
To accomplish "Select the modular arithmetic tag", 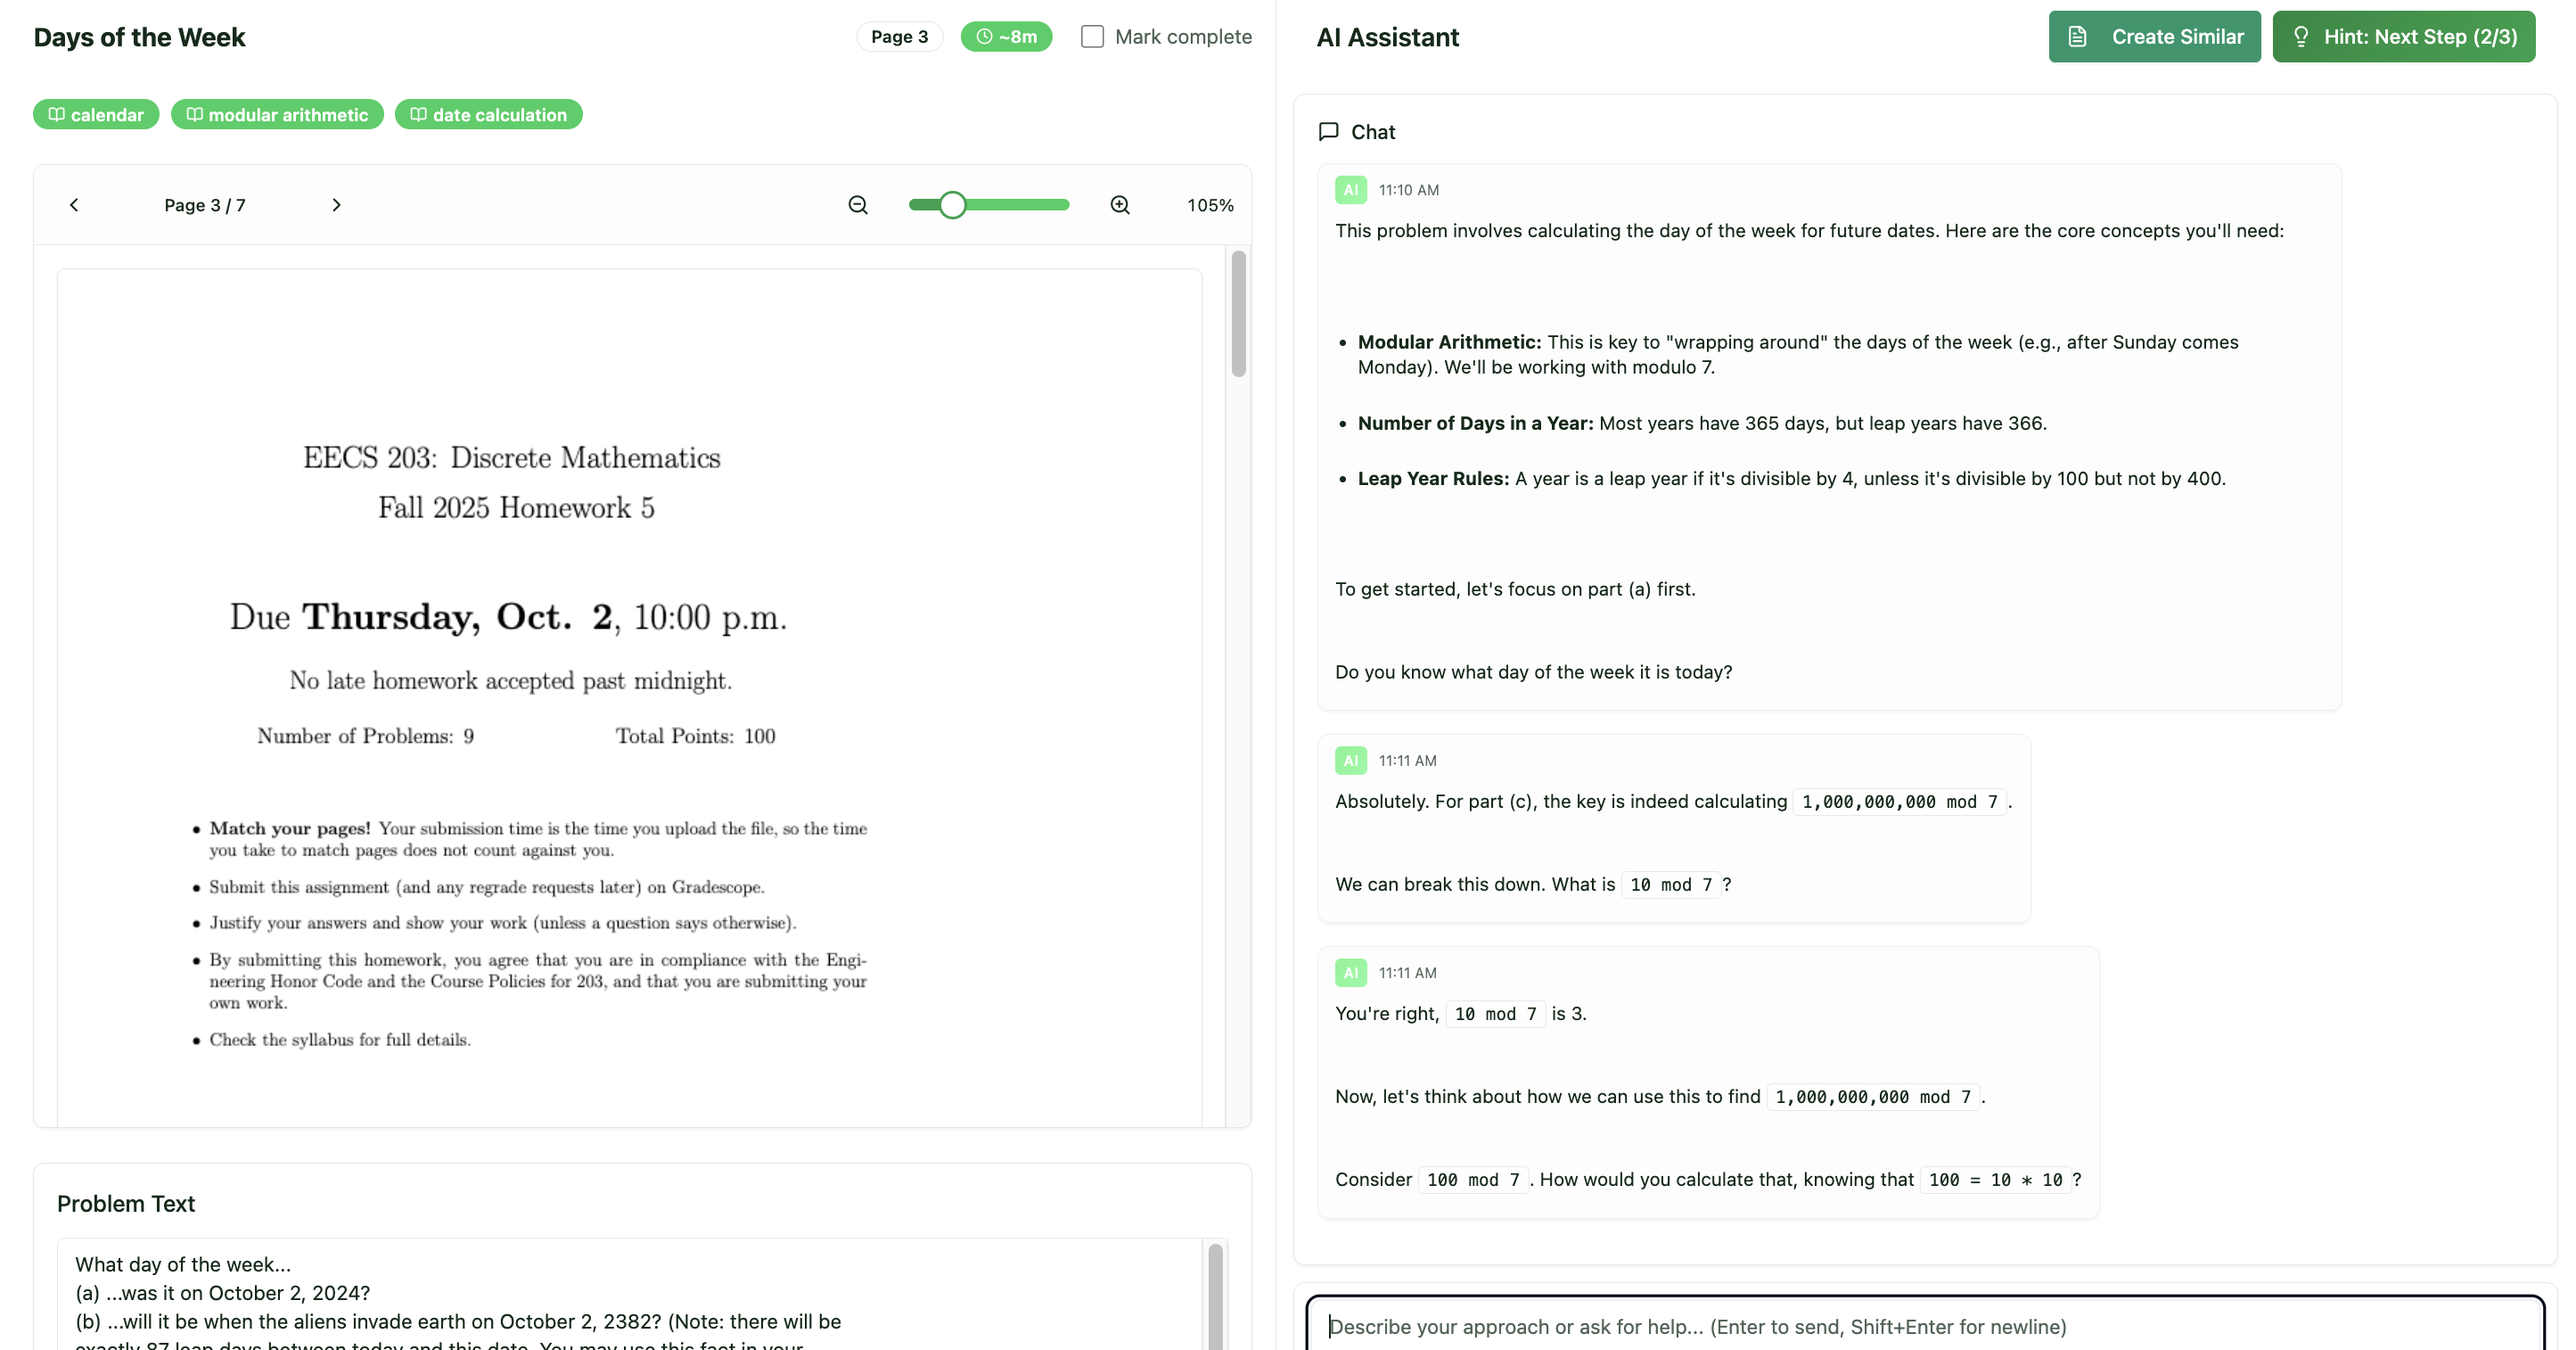I will pos(277,115).
